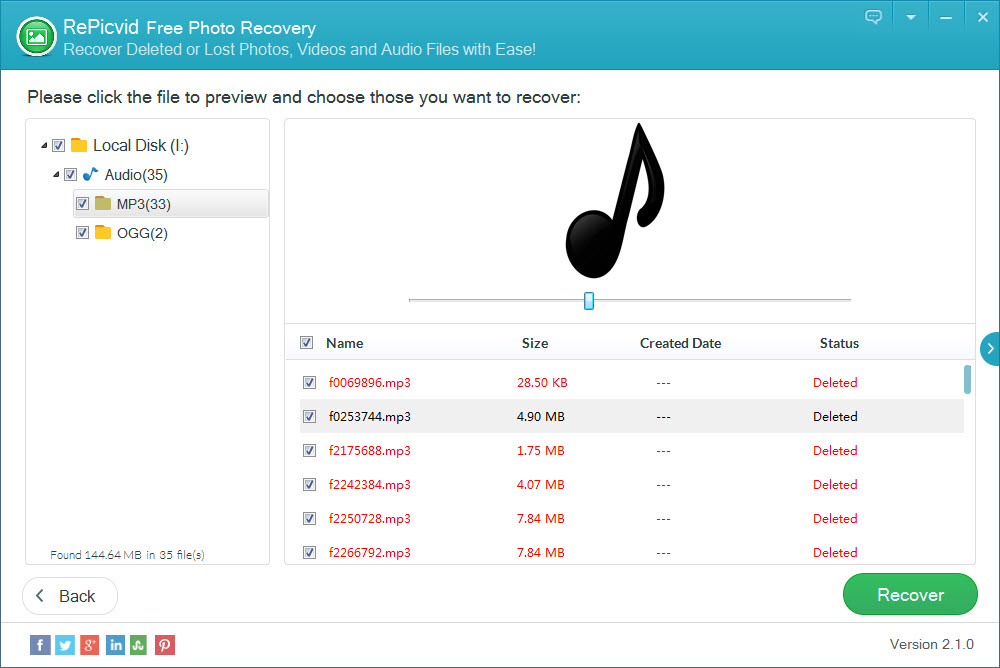Click the RePicvid logo icon
The height and width of the screenshot is (668, 1000).
tap(35, 36)
